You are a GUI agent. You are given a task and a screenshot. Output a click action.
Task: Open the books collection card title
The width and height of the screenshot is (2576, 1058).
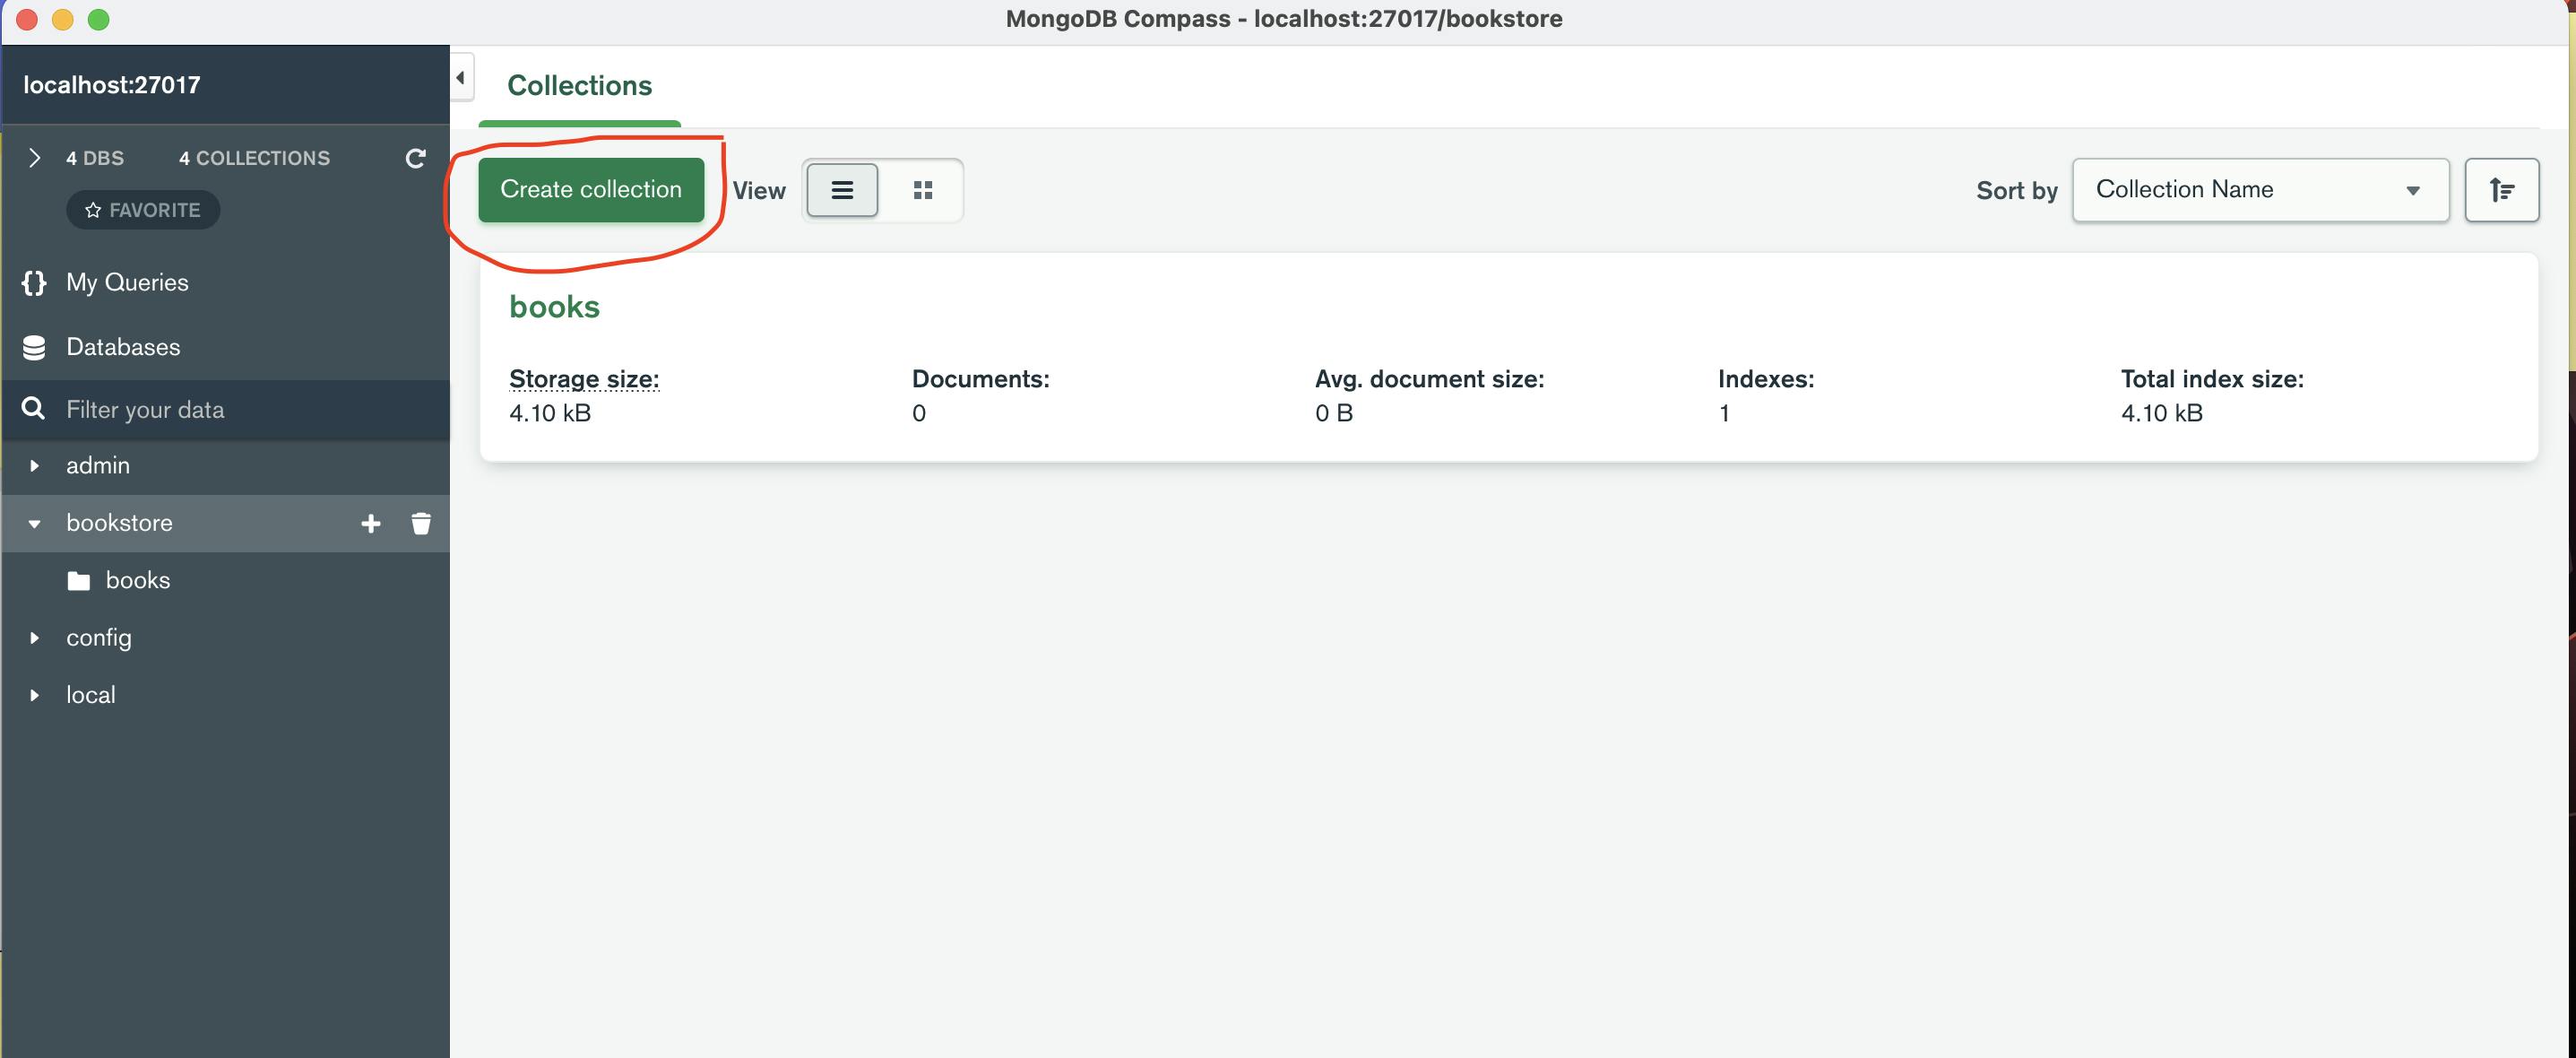click(x=554, y=307)
